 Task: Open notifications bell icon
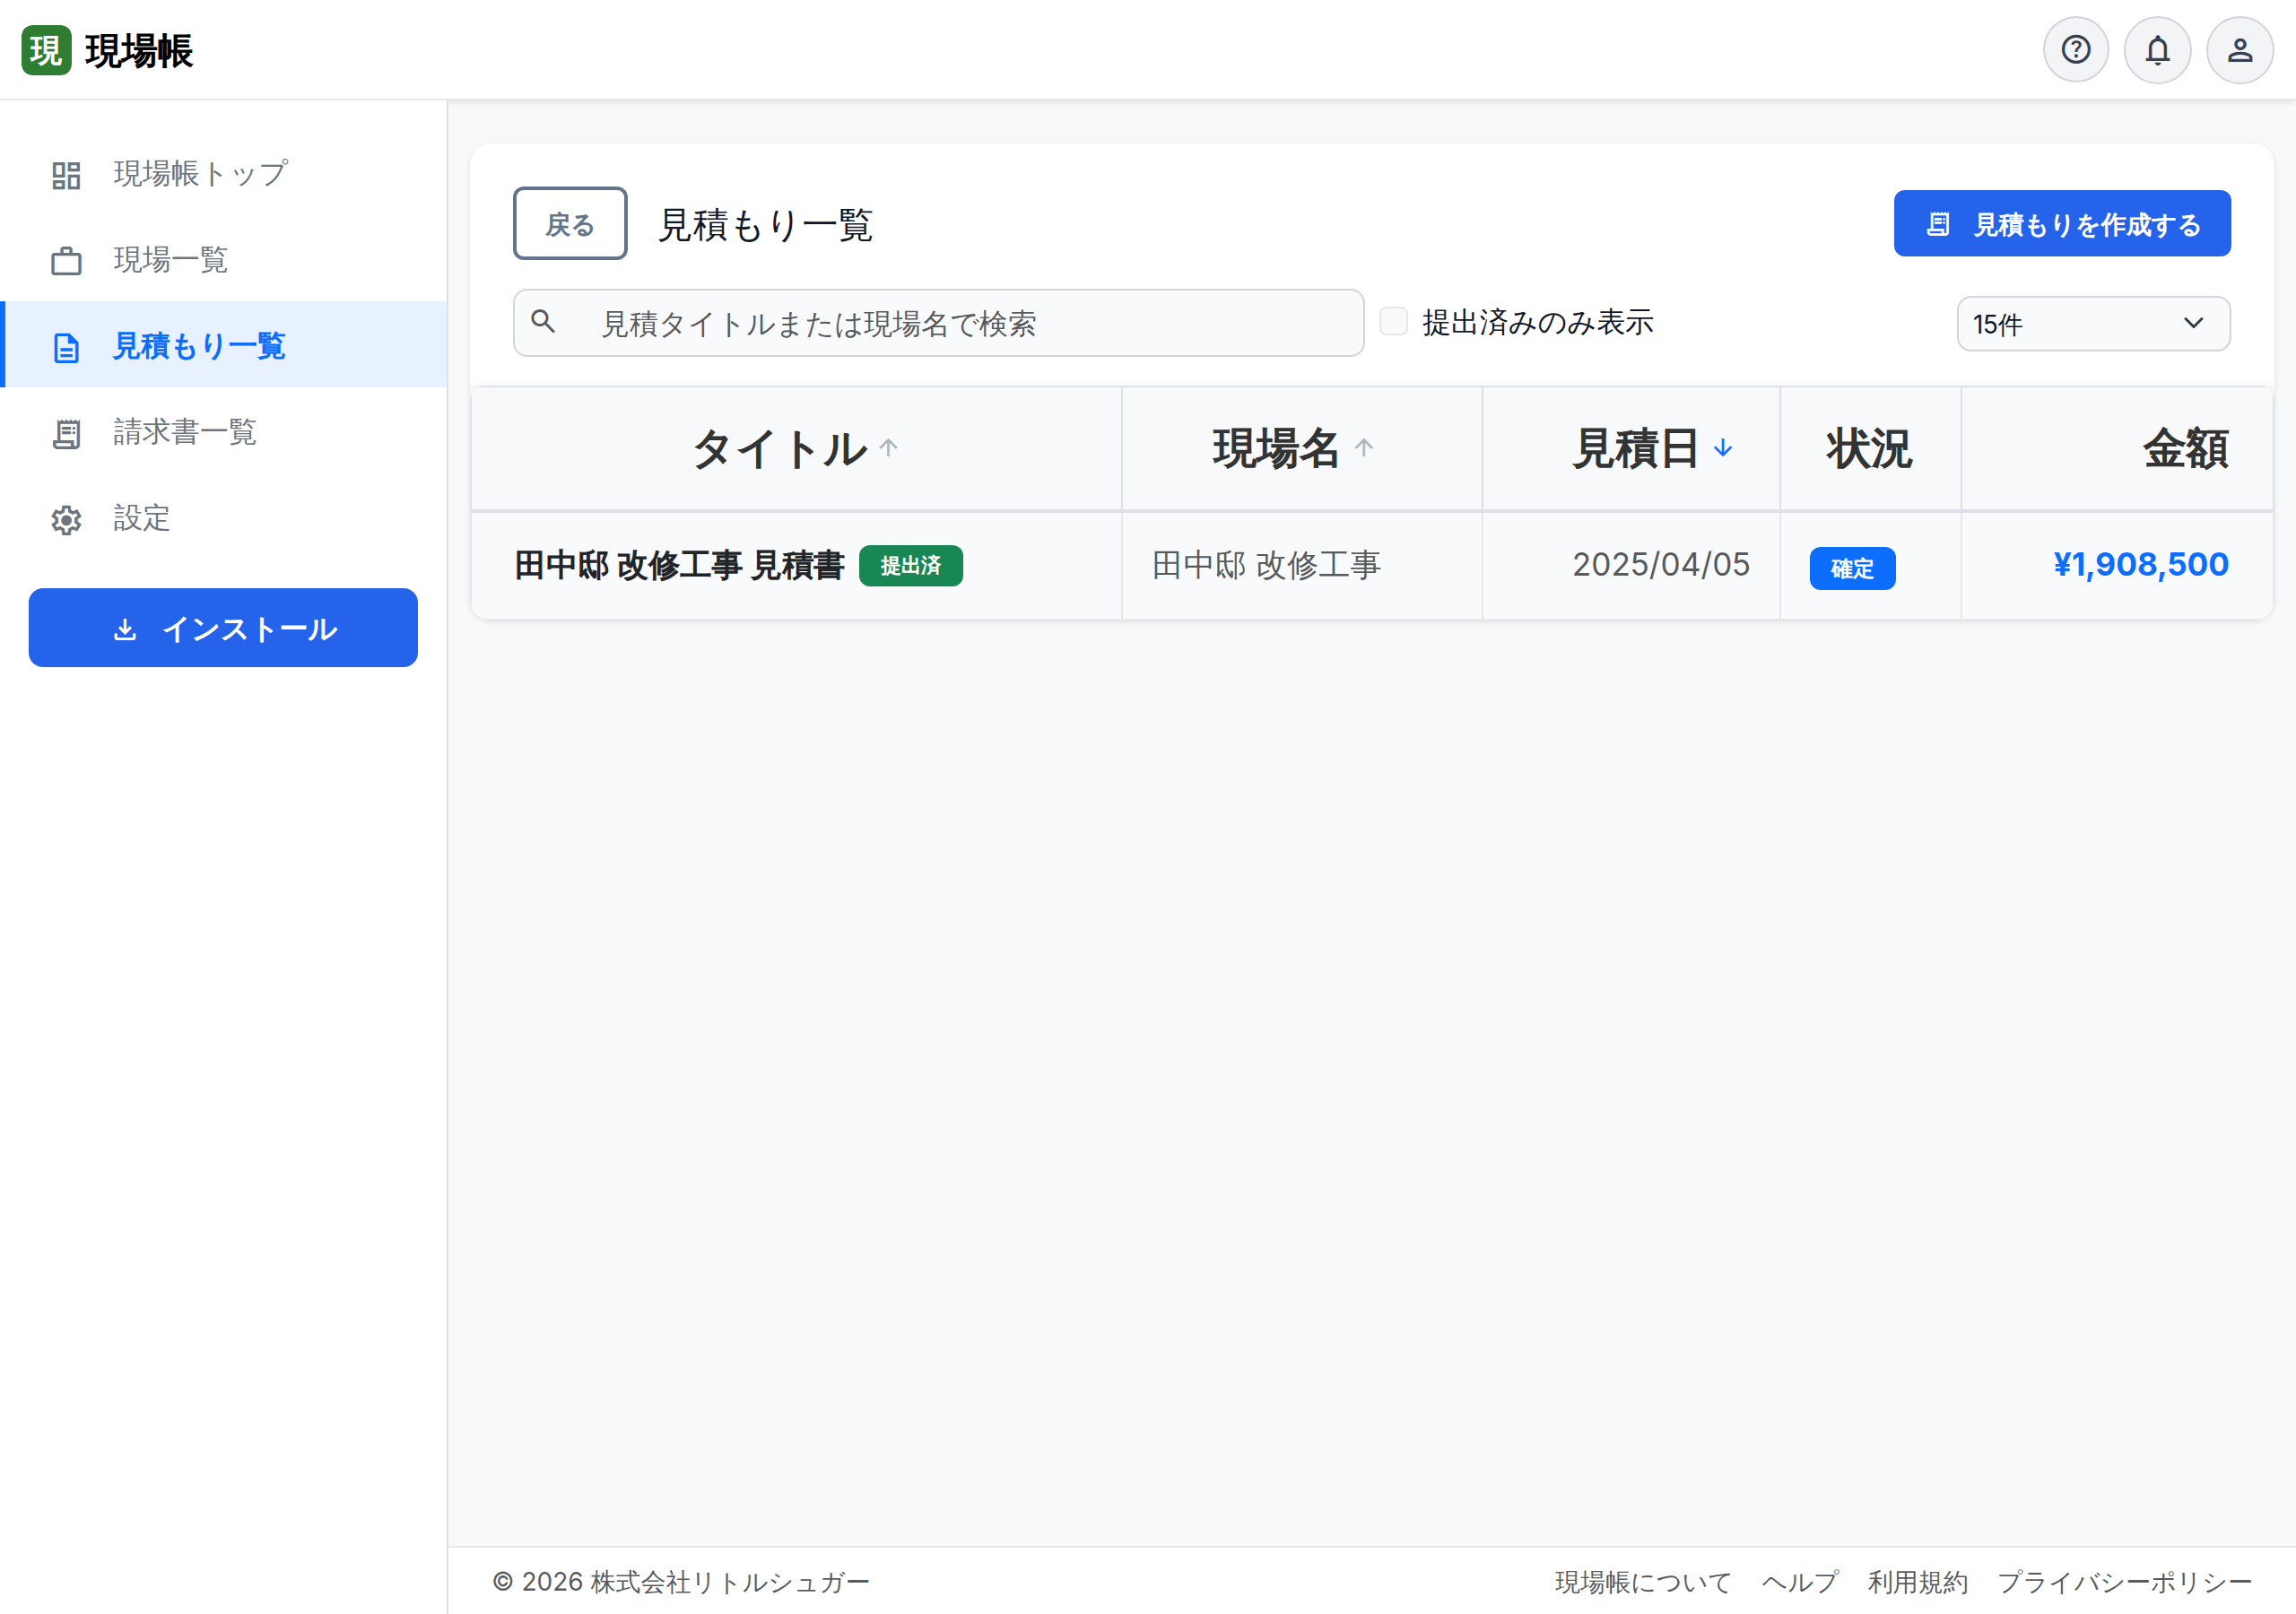click(x=2157, y=50)
